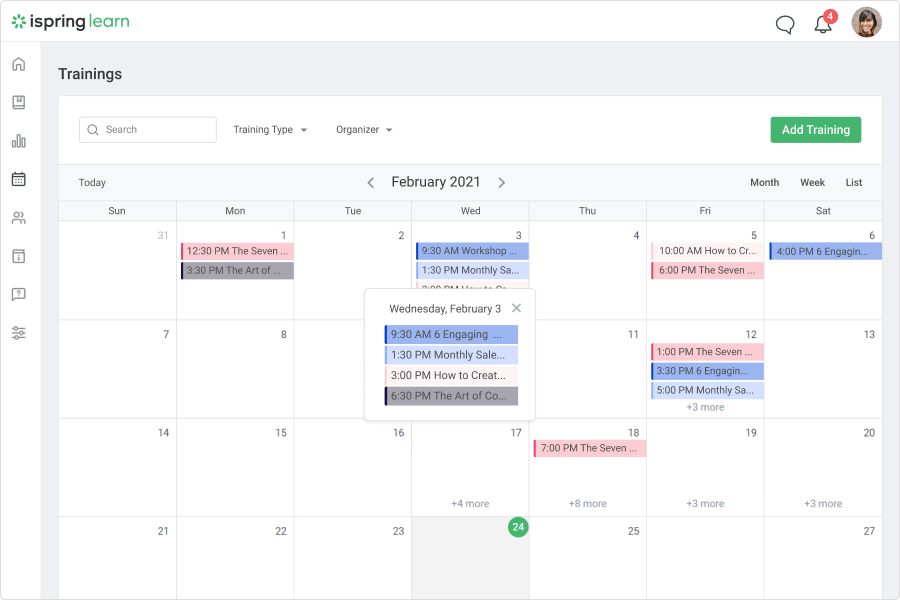The height and width of the screenshot is (600, 900).
Task: Click the Add Training button
Action: pyautogui.click(x=815, y=130)
